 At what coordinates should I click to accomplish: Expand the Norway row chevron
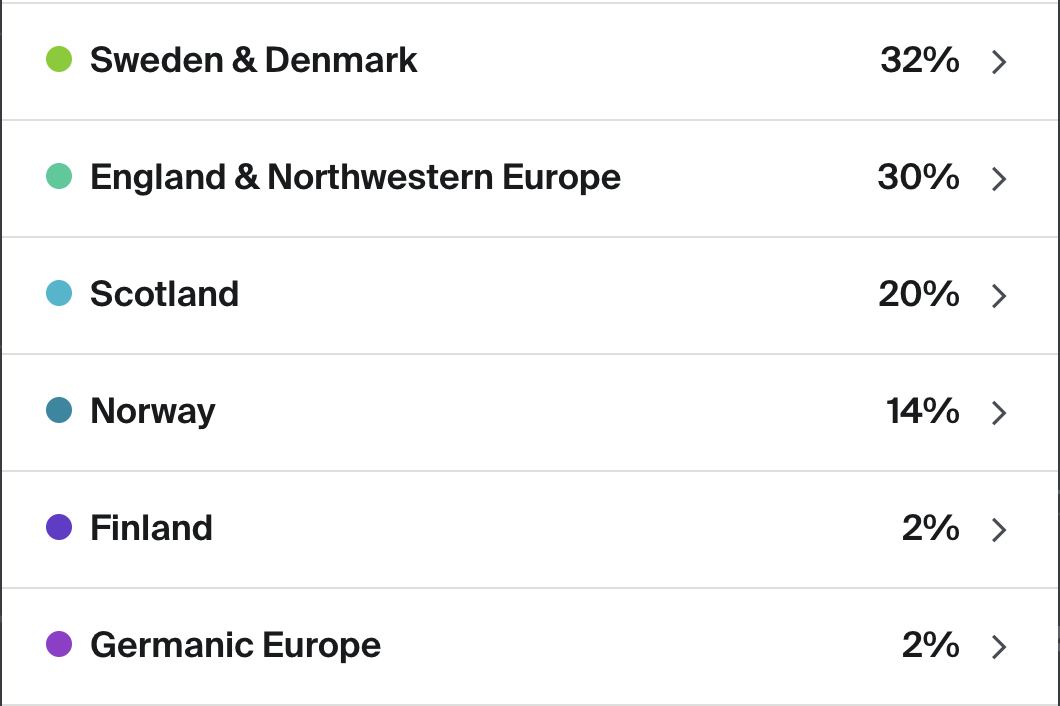tap(998, 413)
